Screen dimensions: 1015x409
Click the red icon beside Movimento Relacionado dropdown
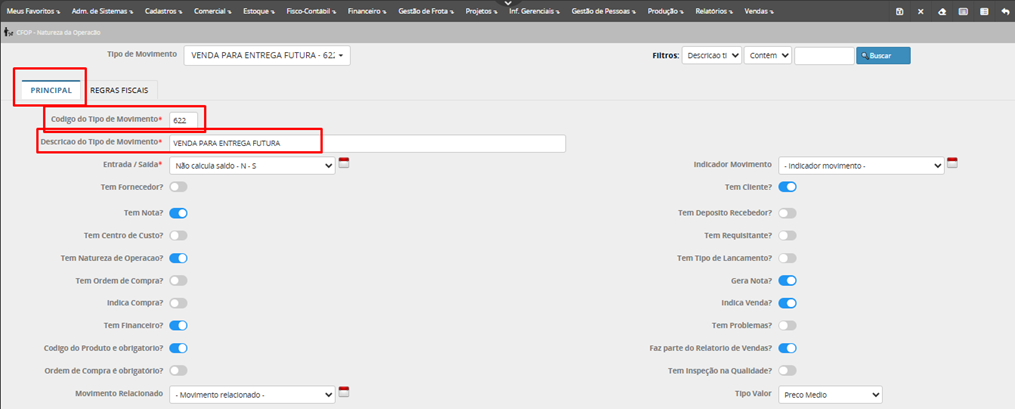pyautogui.click(x=344, y=392)
